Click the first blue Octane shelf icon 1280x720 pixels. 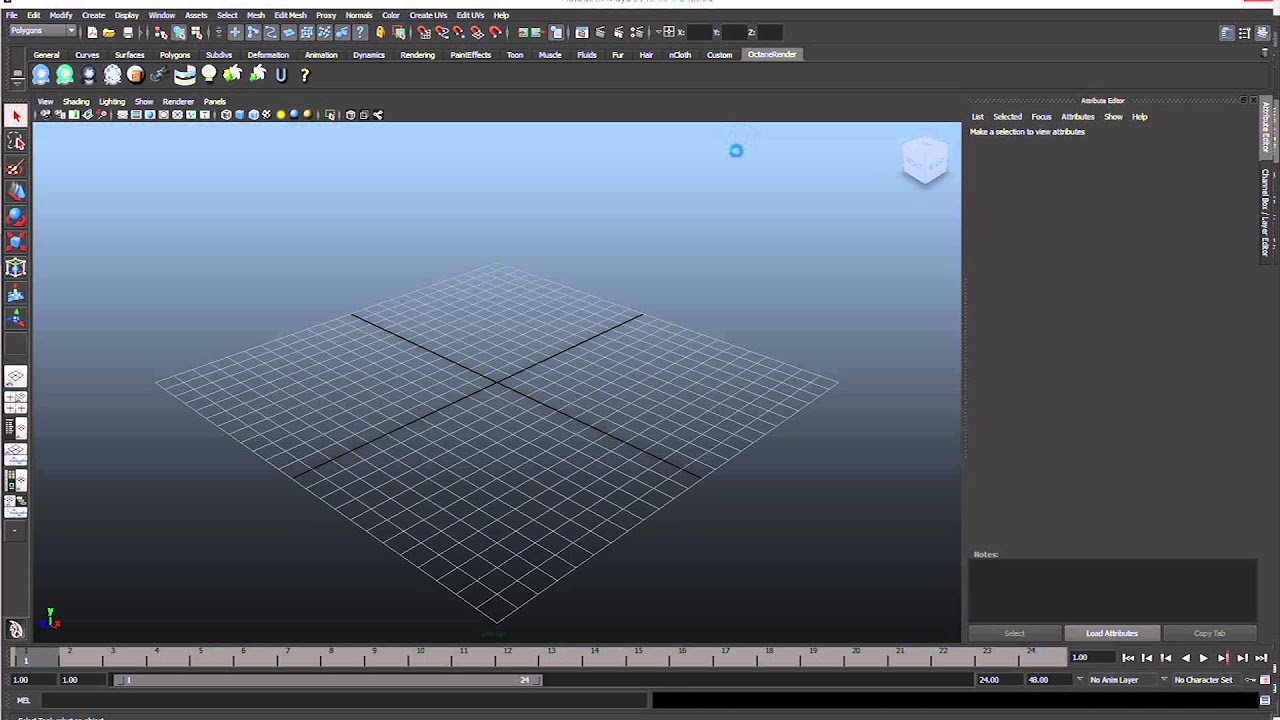point(41,74)
